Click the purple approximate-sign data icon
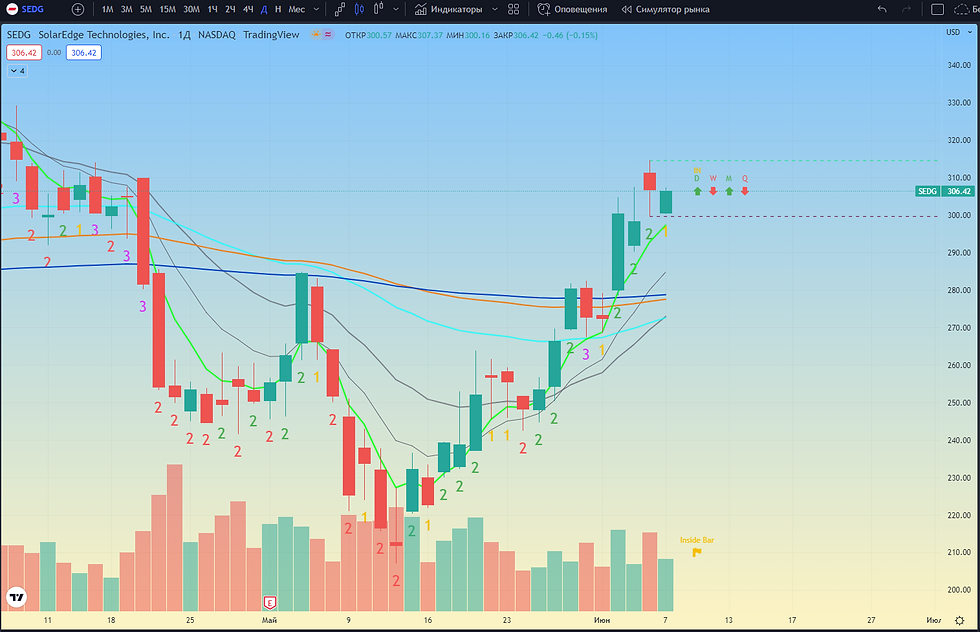Screen dimensions: 980x632 (x=328, y=34)
